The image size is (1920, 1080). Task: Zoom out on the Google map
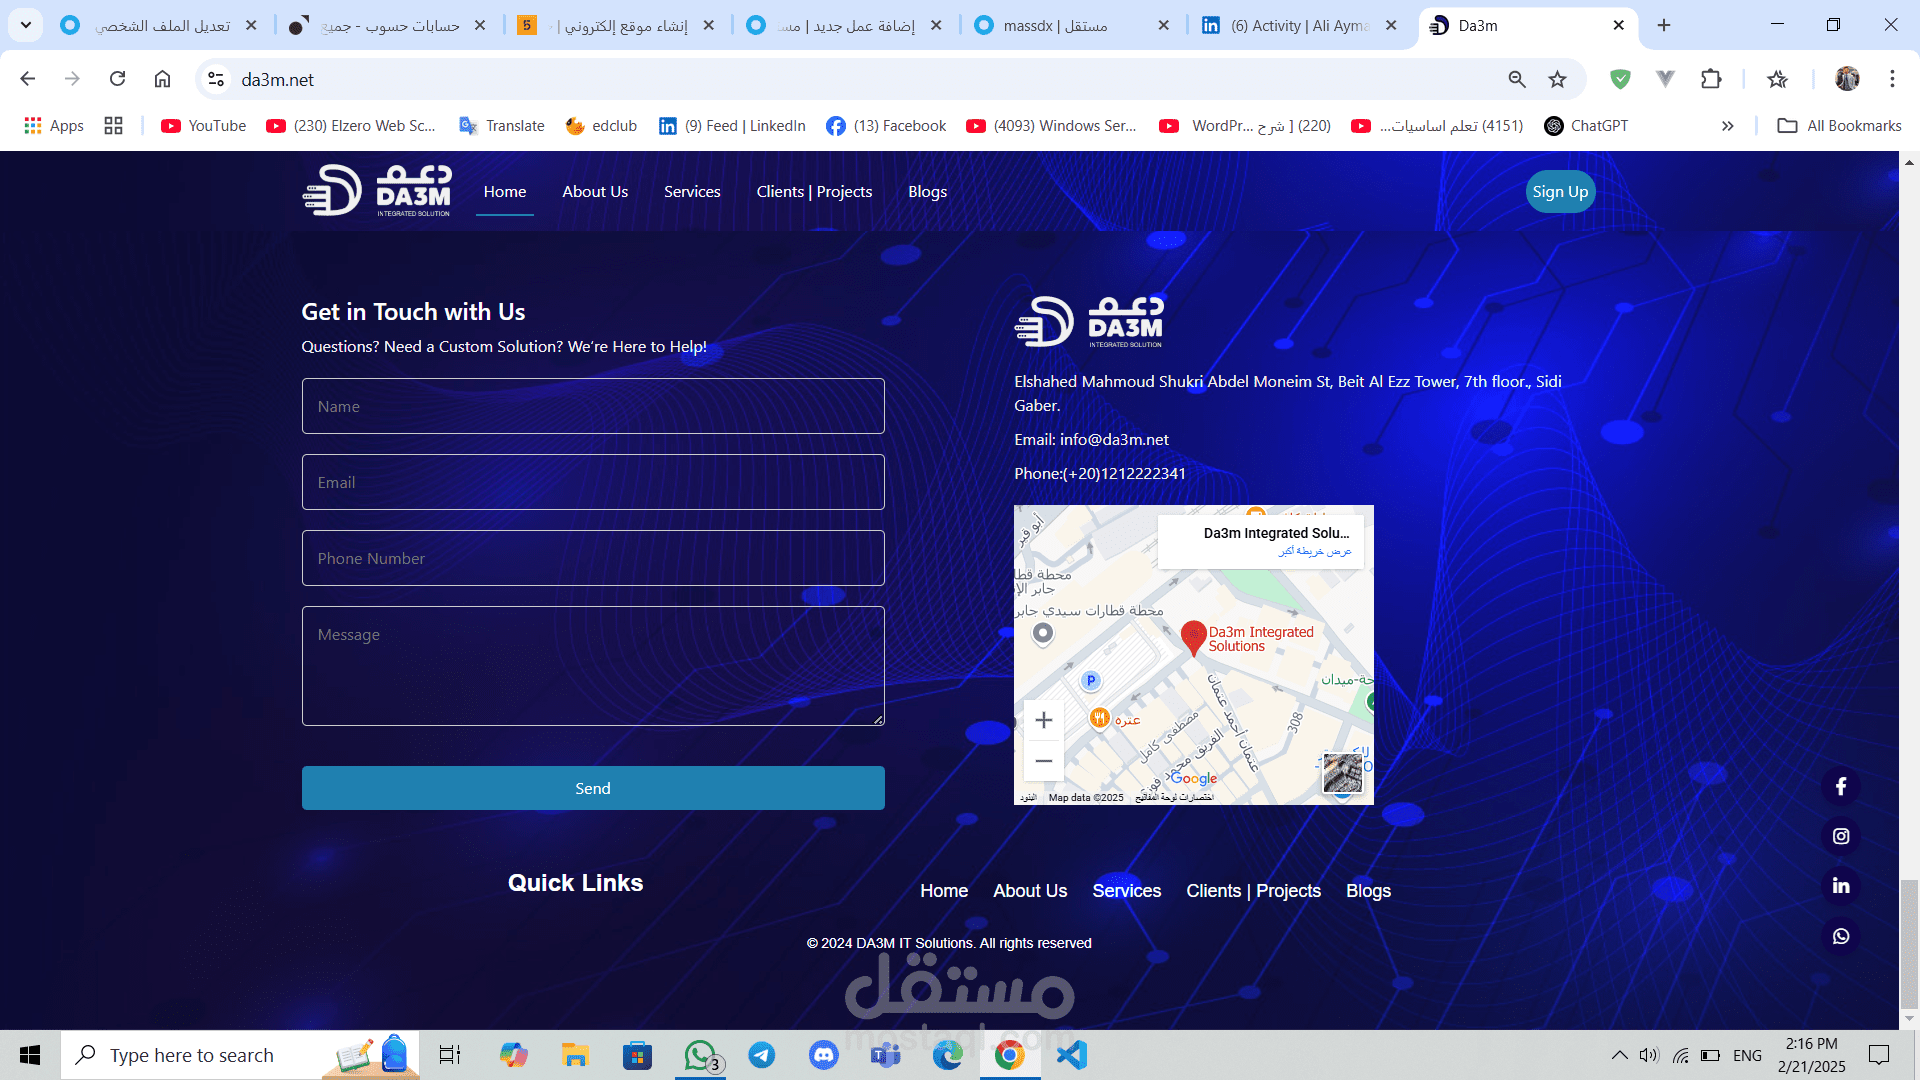pyautogui.click(x=1043, y=761)
